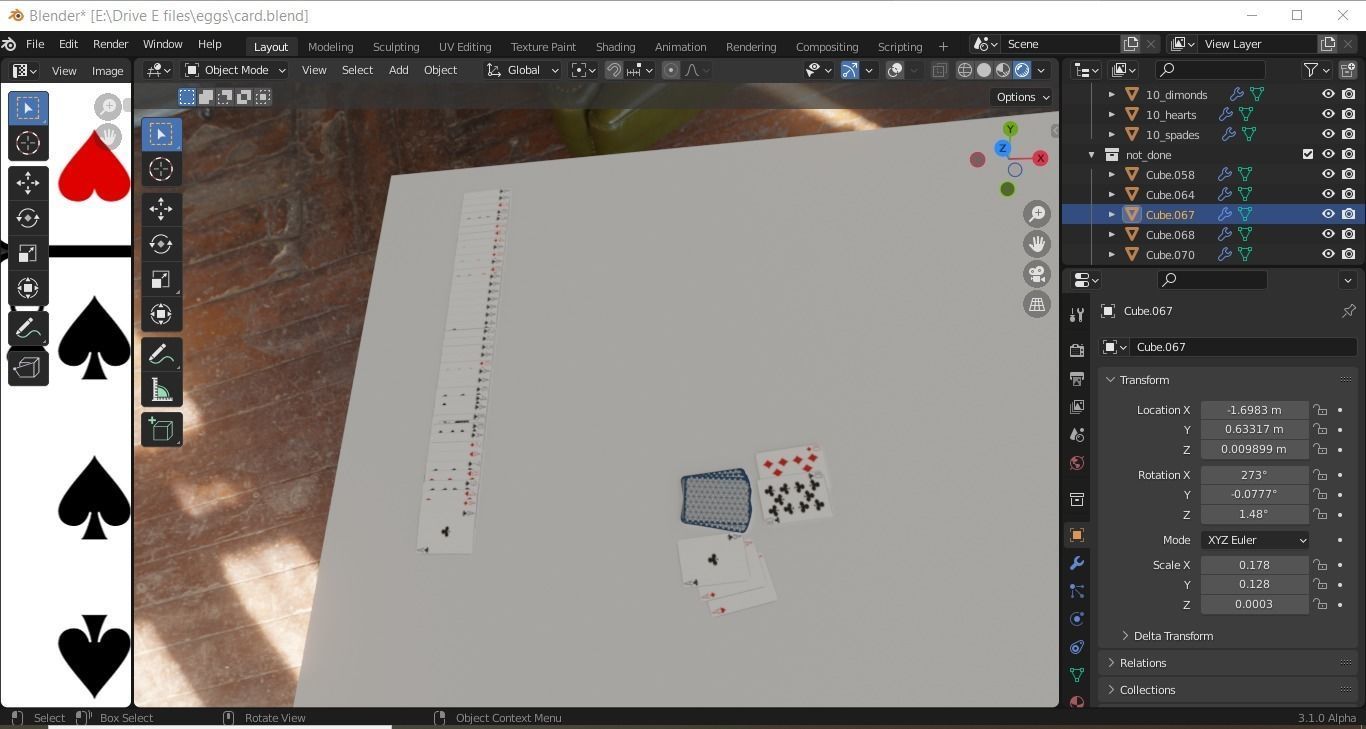Select the Transform tool in viewport toolbar

point(161,314)
